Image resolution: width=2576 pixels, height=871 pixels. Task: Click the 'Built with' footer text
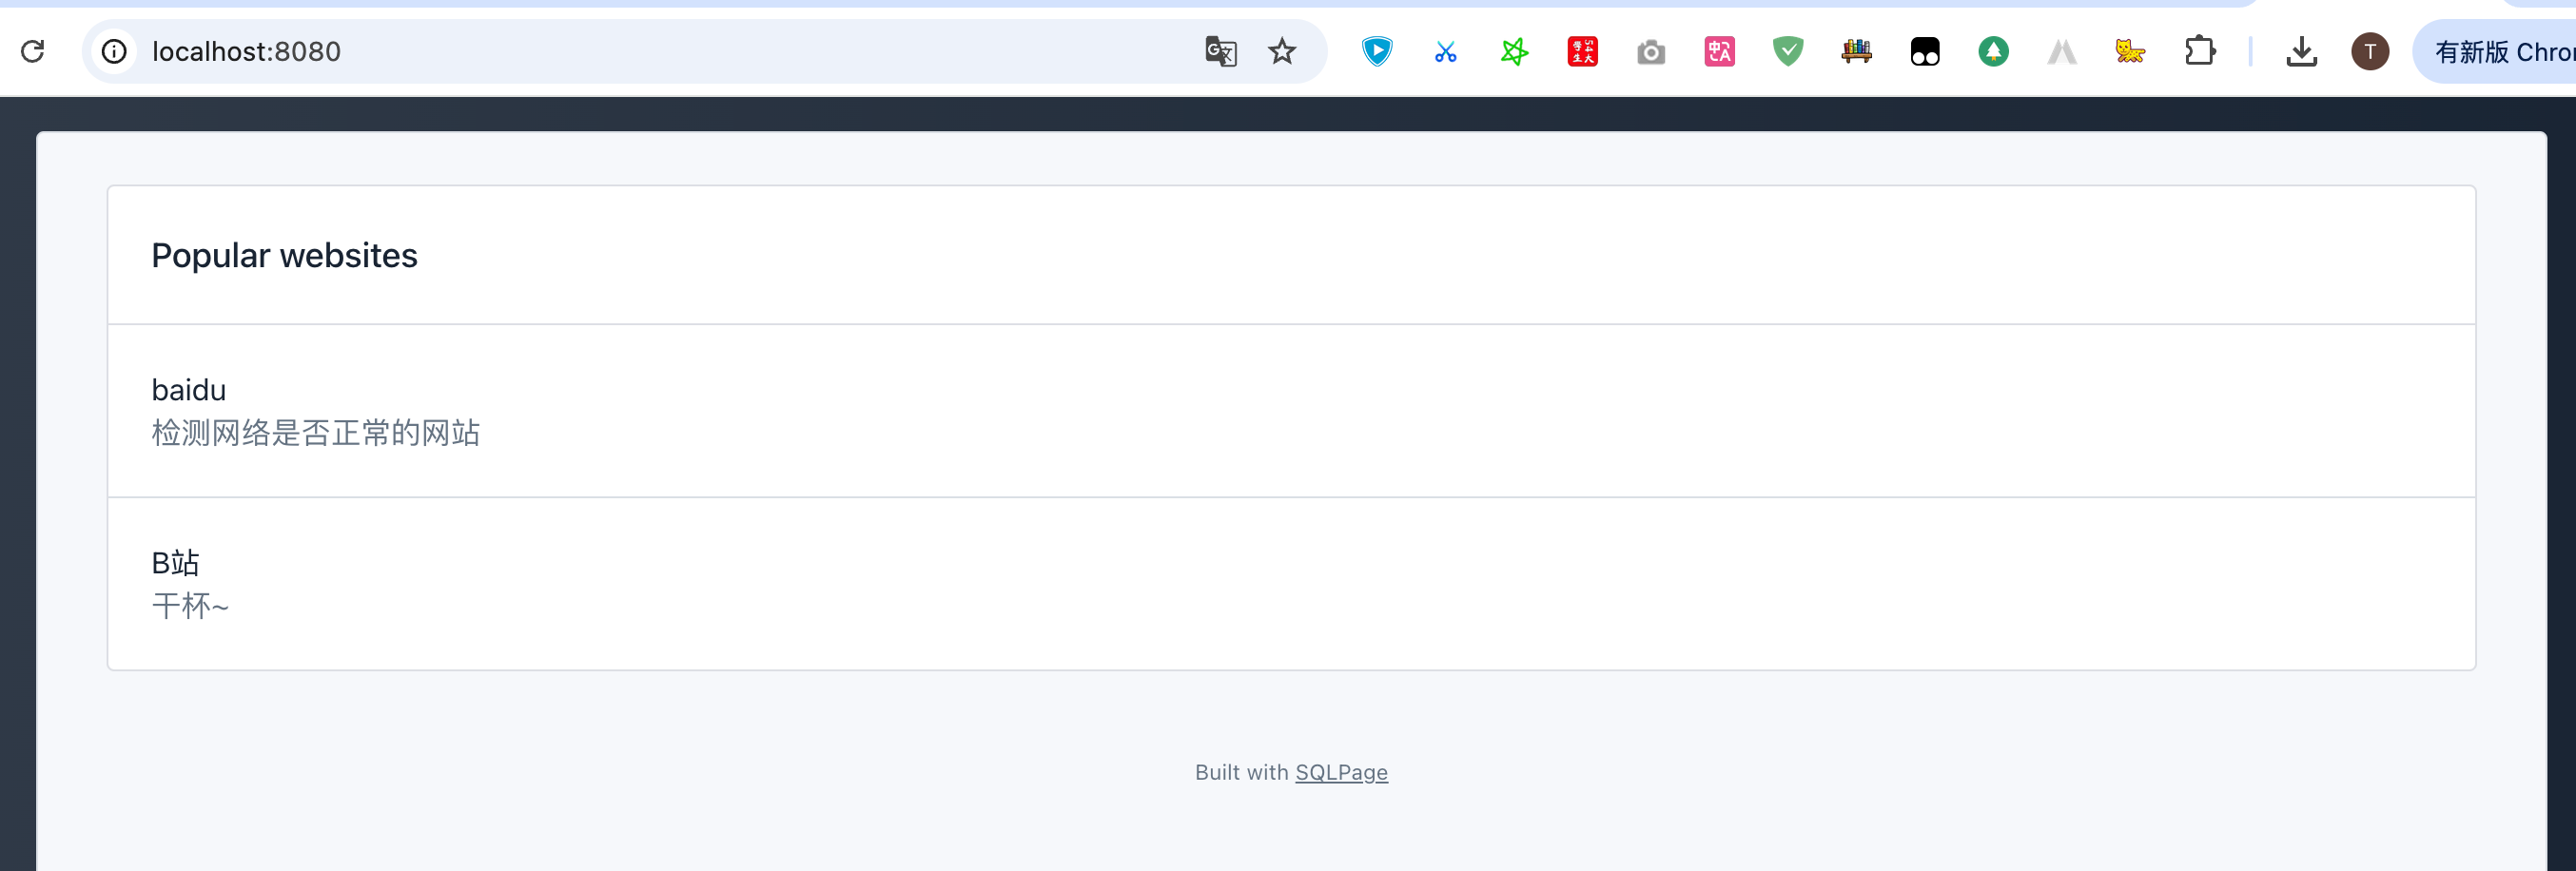(1241, 772)
